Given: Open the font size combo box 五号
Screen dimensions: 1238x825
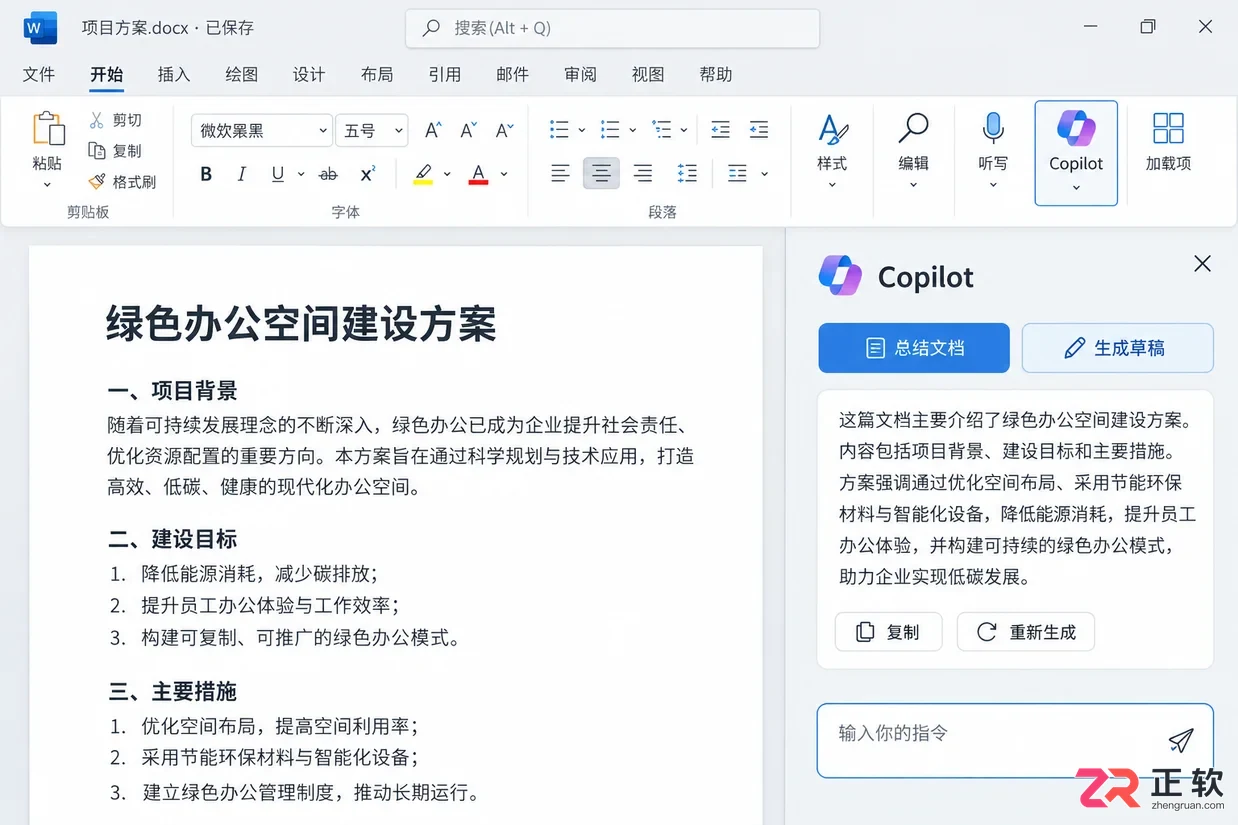Looking at the screenshot, I should pos(371,131).
